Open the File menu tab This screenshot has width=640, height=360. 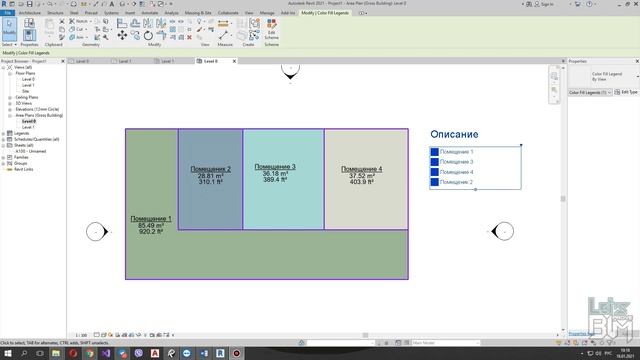8,13
